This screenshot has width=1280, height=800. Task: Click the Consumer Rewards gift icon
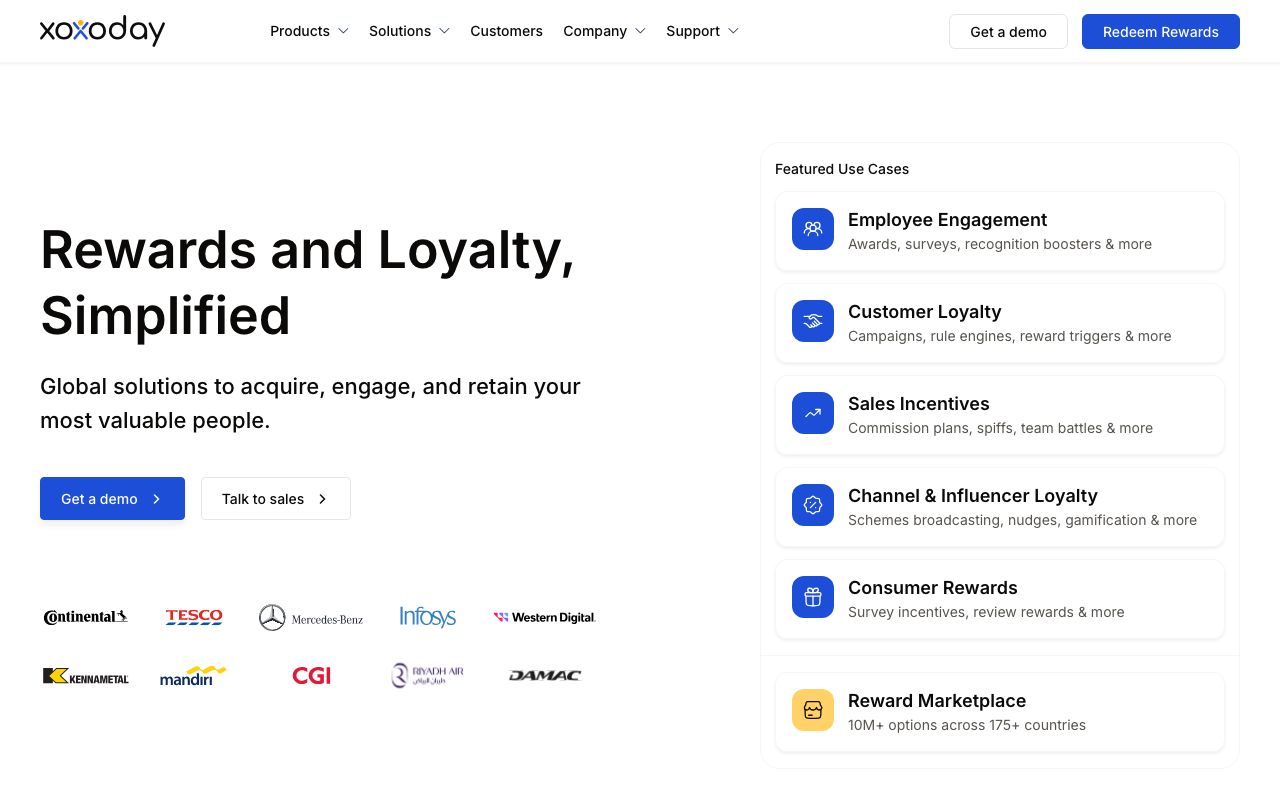click(x=813, y=597)
